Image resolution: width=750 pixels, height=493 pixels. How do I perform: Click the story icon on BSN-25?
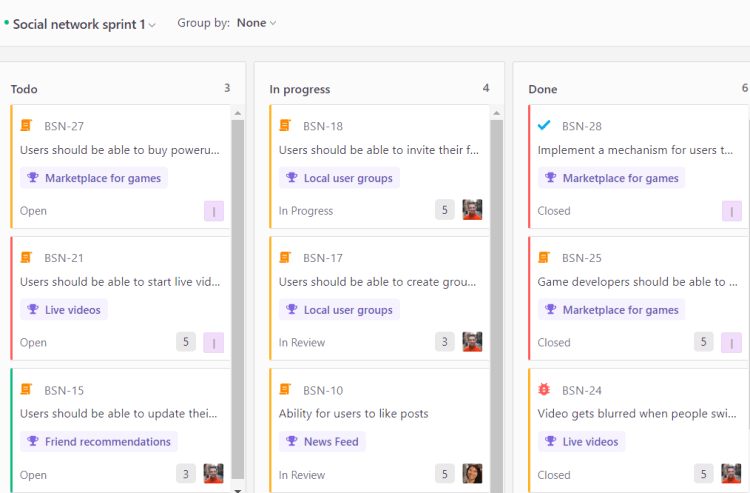[x=544, y=258]
